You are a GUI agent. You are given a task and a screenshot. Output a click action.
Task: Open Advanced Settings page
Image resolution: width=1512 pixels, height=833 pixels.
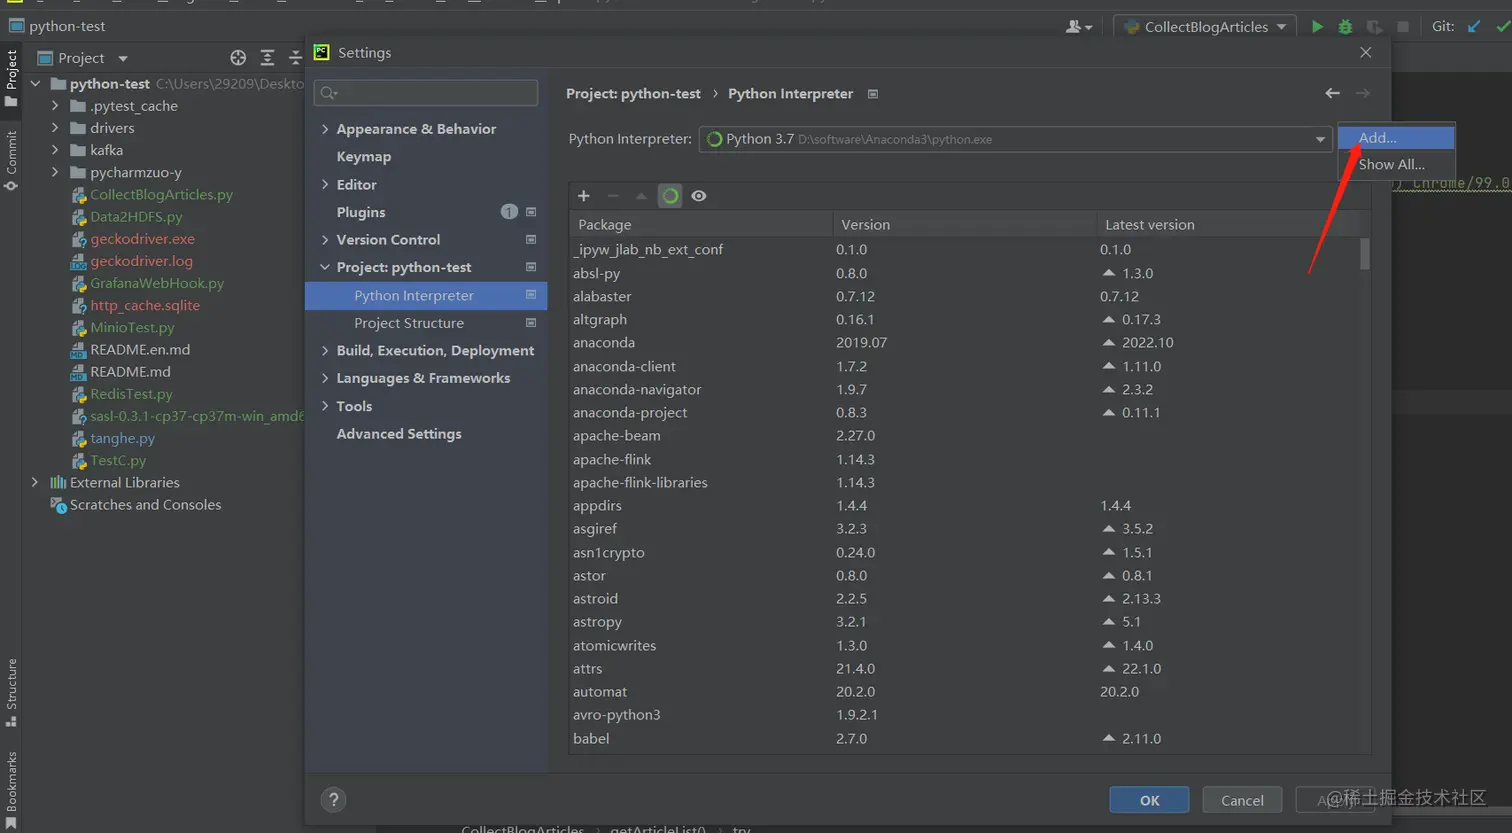pos(399,434)
